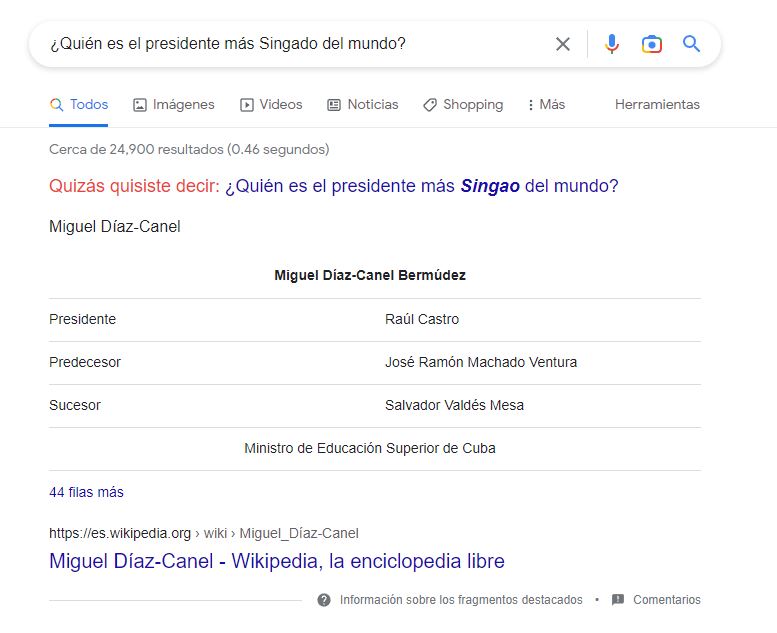Clear the search box with X icon
The image size is (777, 633).
[563, 44]
